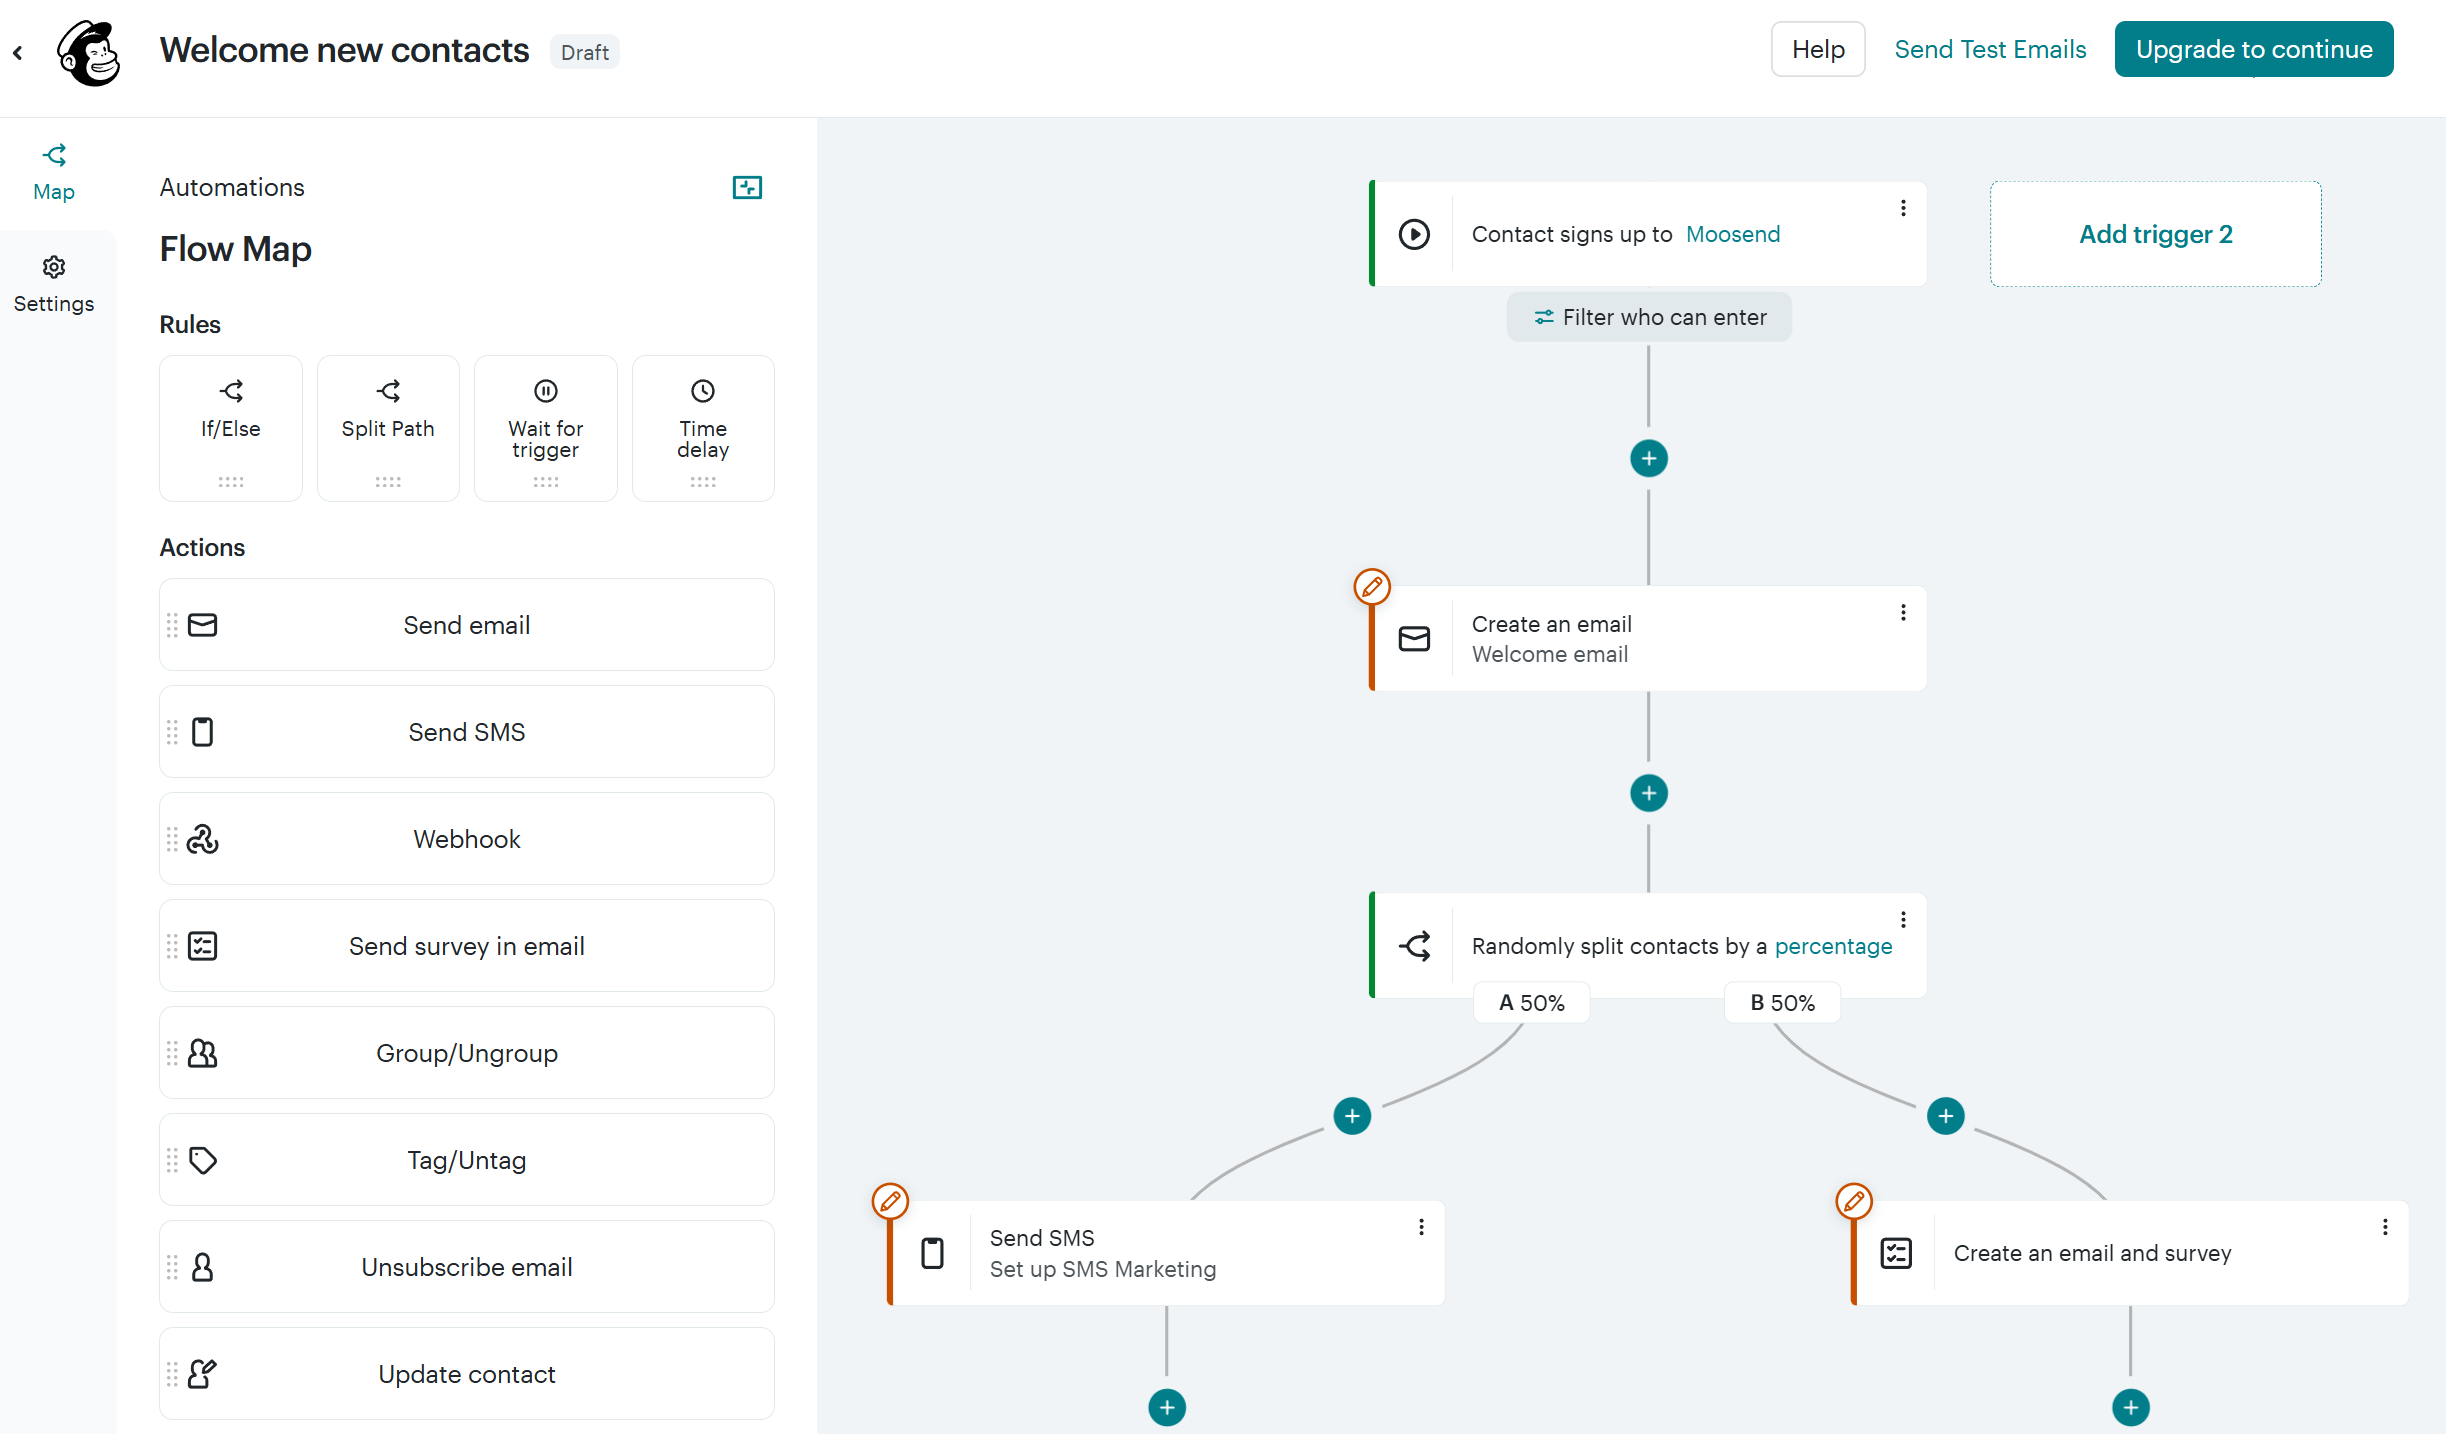
Task: Click the Send email envelope icon
Action: pyautogui.click(x=203, y=624)
